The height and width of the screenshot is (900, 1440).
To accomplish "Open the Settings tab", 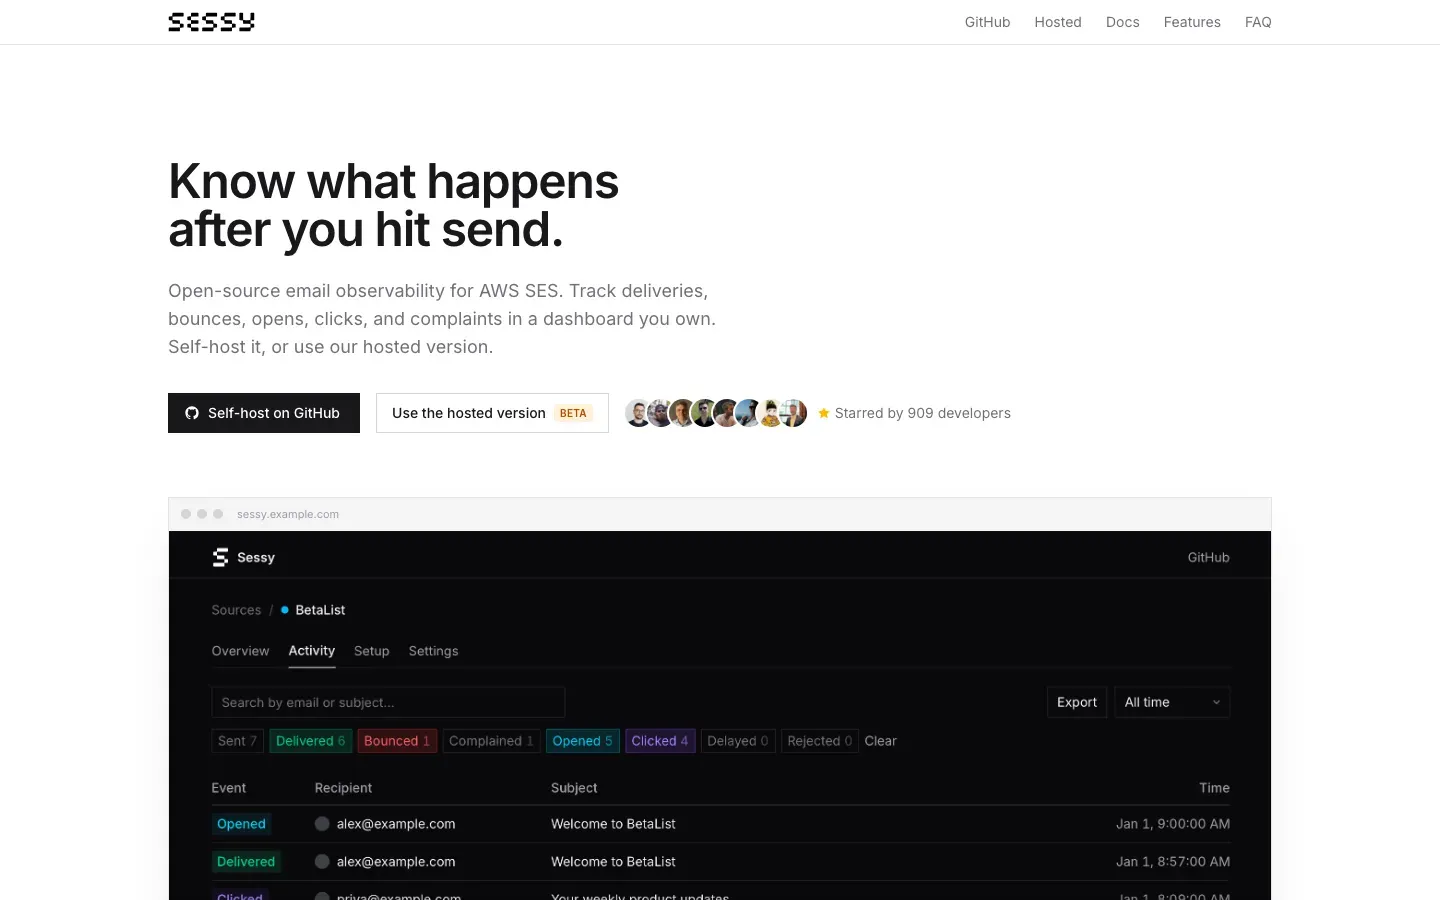I will pos(433,651).
